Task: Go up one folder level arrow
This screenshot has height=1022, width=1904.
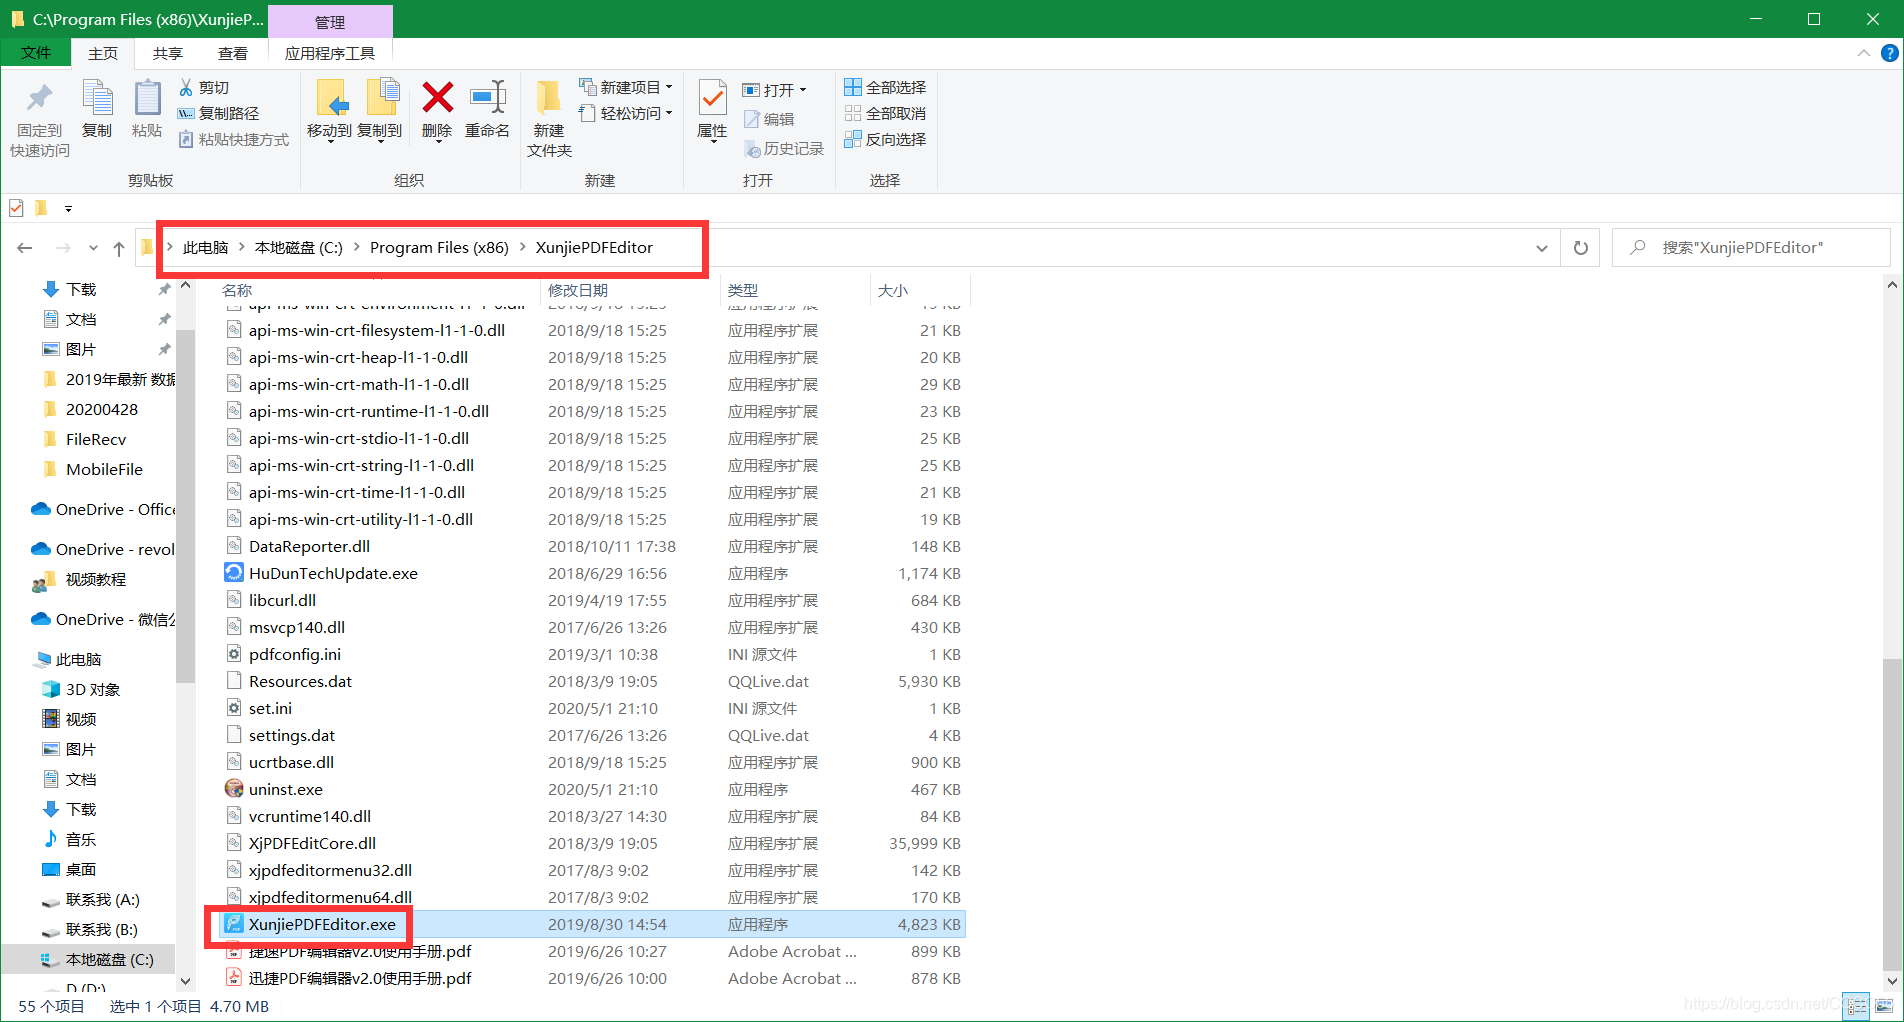Action: click(119, 248)
